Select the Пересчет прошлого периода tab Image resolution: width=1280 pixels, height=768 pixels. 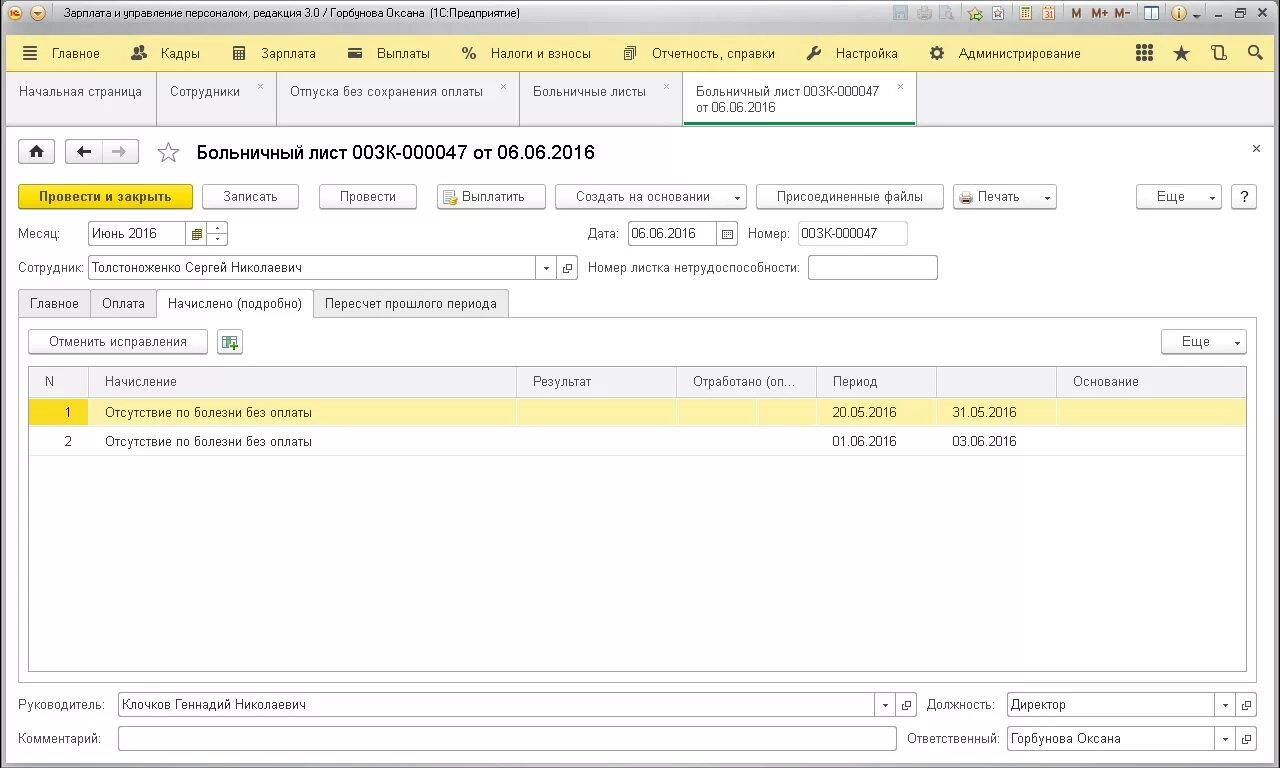(411, 304)
